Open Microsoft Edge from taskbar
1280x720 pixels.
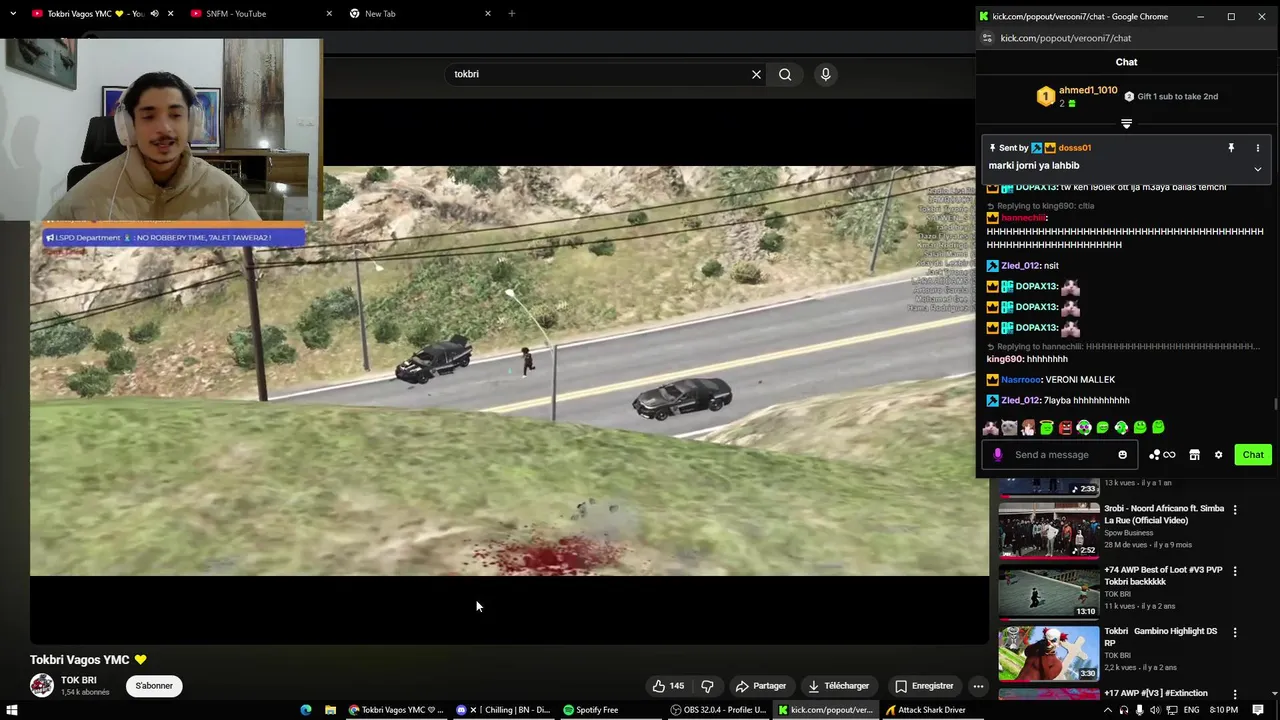point(306,710)
